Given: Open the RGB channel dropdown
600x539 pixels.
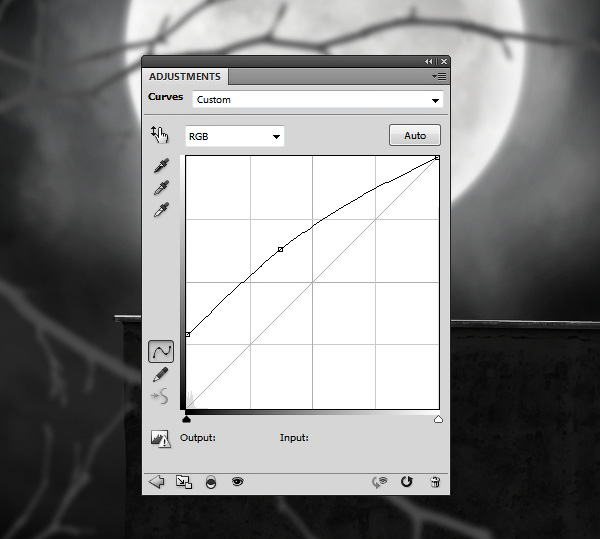Looking at the screenshot, I should click(235, 136).
